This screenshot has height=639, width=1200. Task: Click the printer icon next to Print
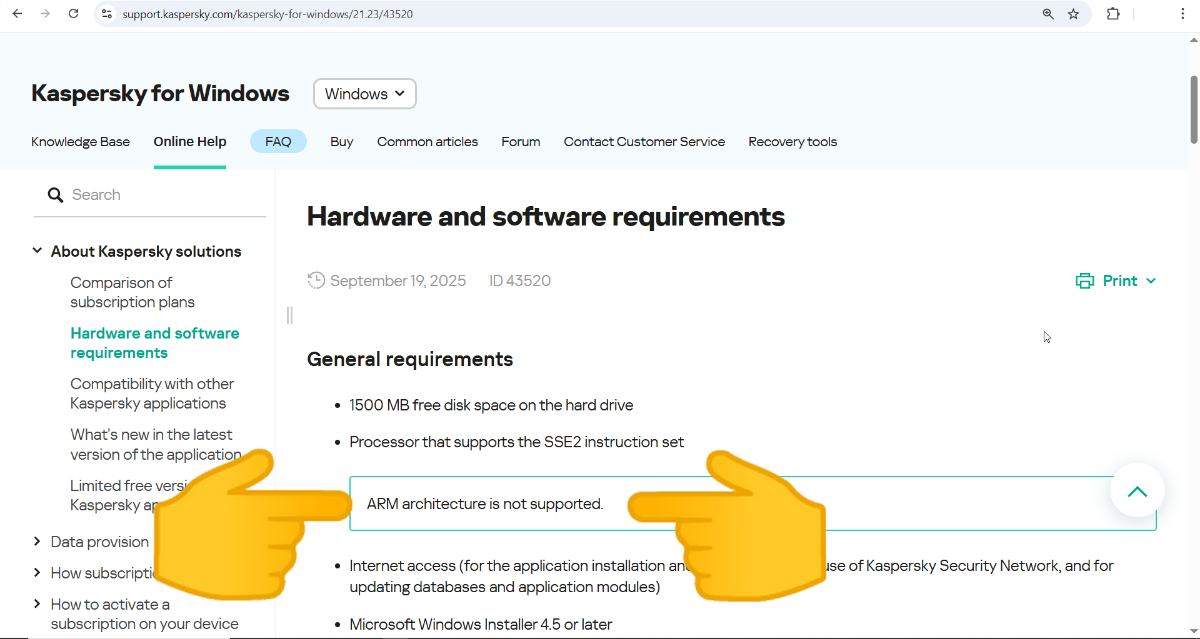[1085, 281]
